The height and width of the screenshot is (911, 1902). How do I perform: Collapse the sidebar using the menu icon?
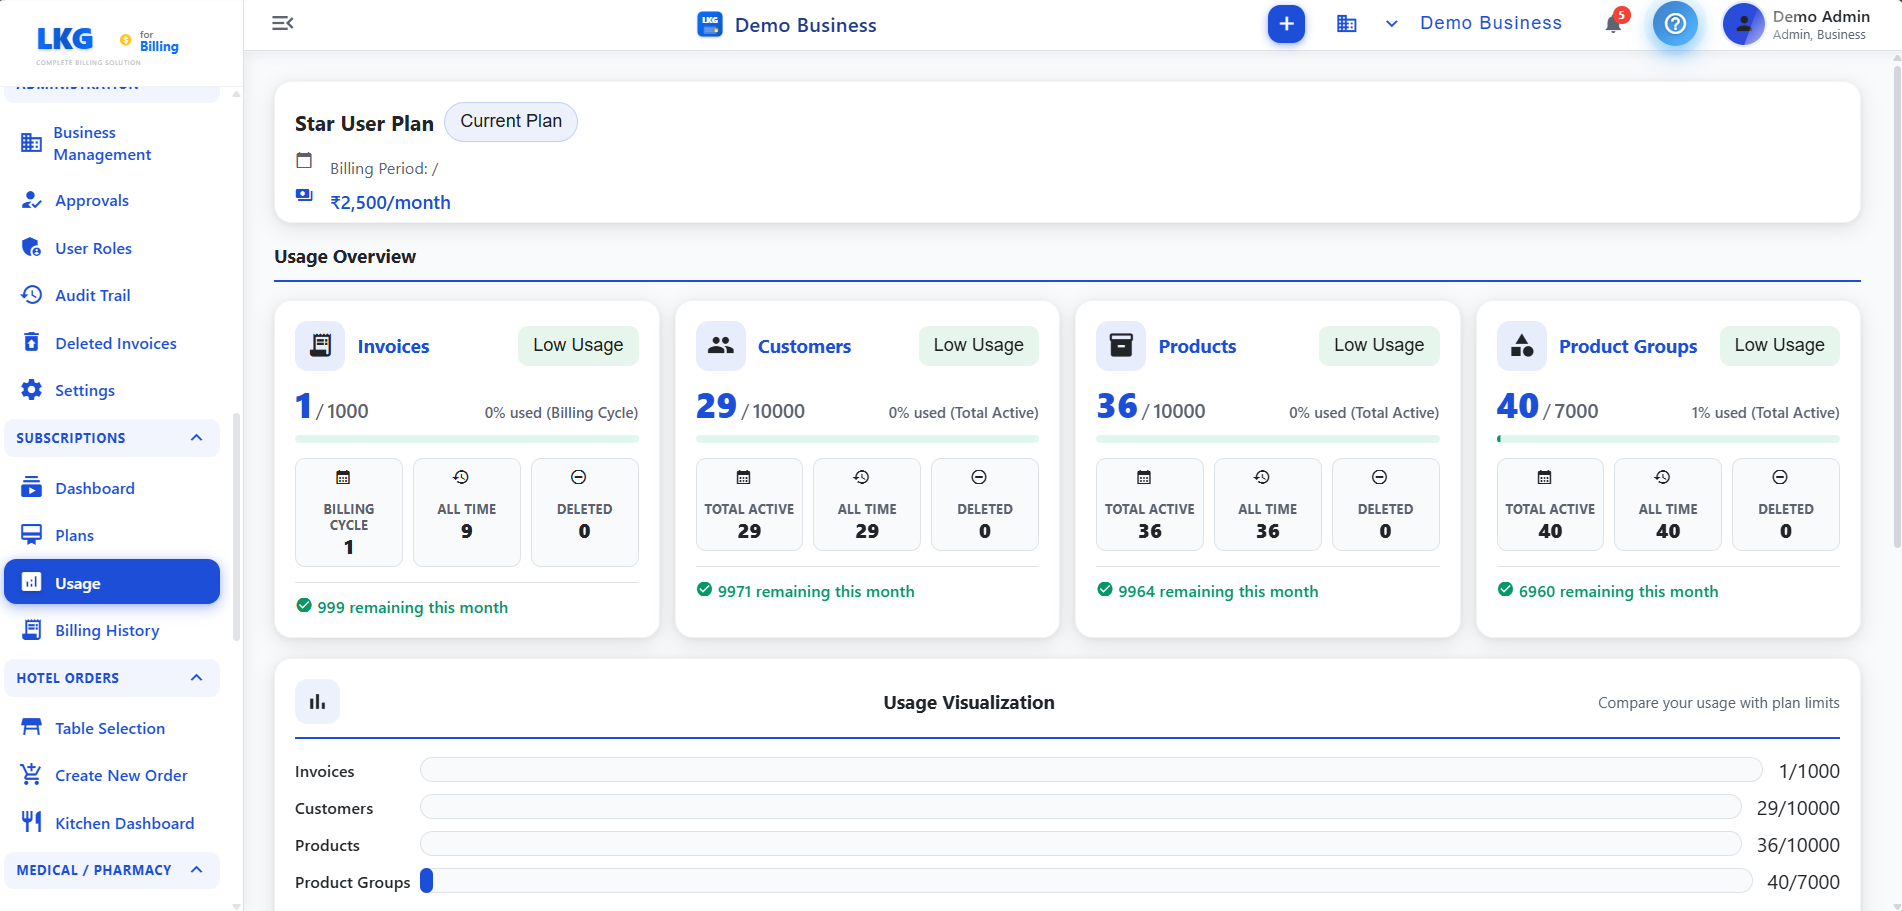[282, 23]
